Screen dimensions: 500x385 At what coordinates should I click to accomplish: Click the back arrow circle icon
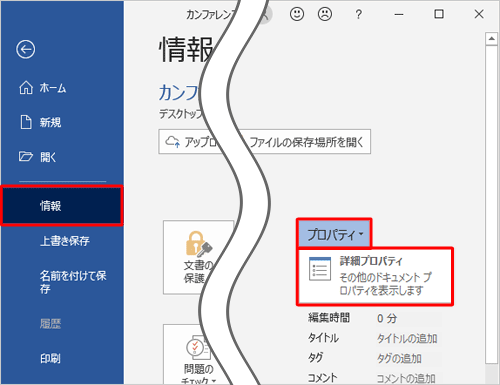[x=26, y=50]
